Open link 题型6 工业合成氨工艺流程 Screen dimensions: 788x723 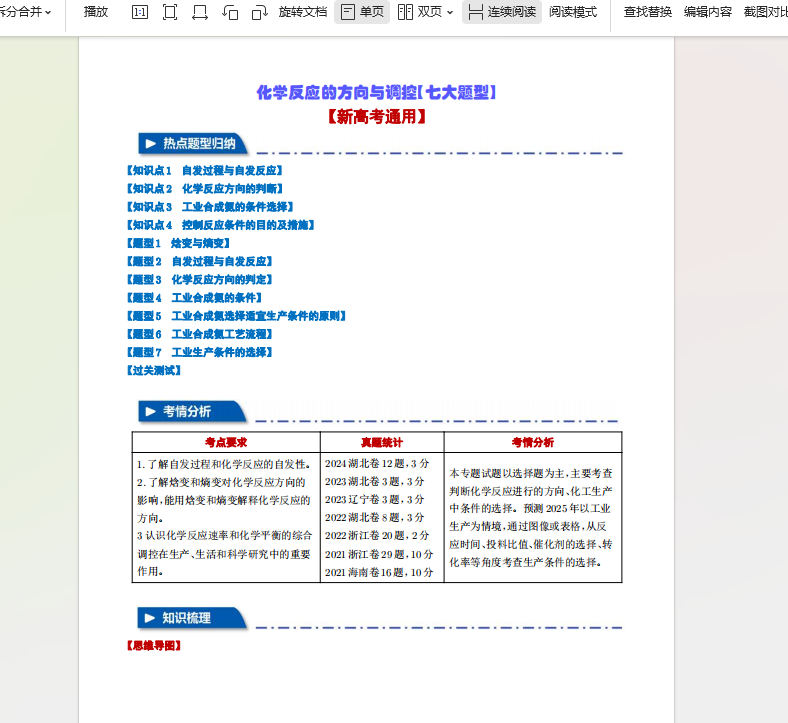point(200,334)
